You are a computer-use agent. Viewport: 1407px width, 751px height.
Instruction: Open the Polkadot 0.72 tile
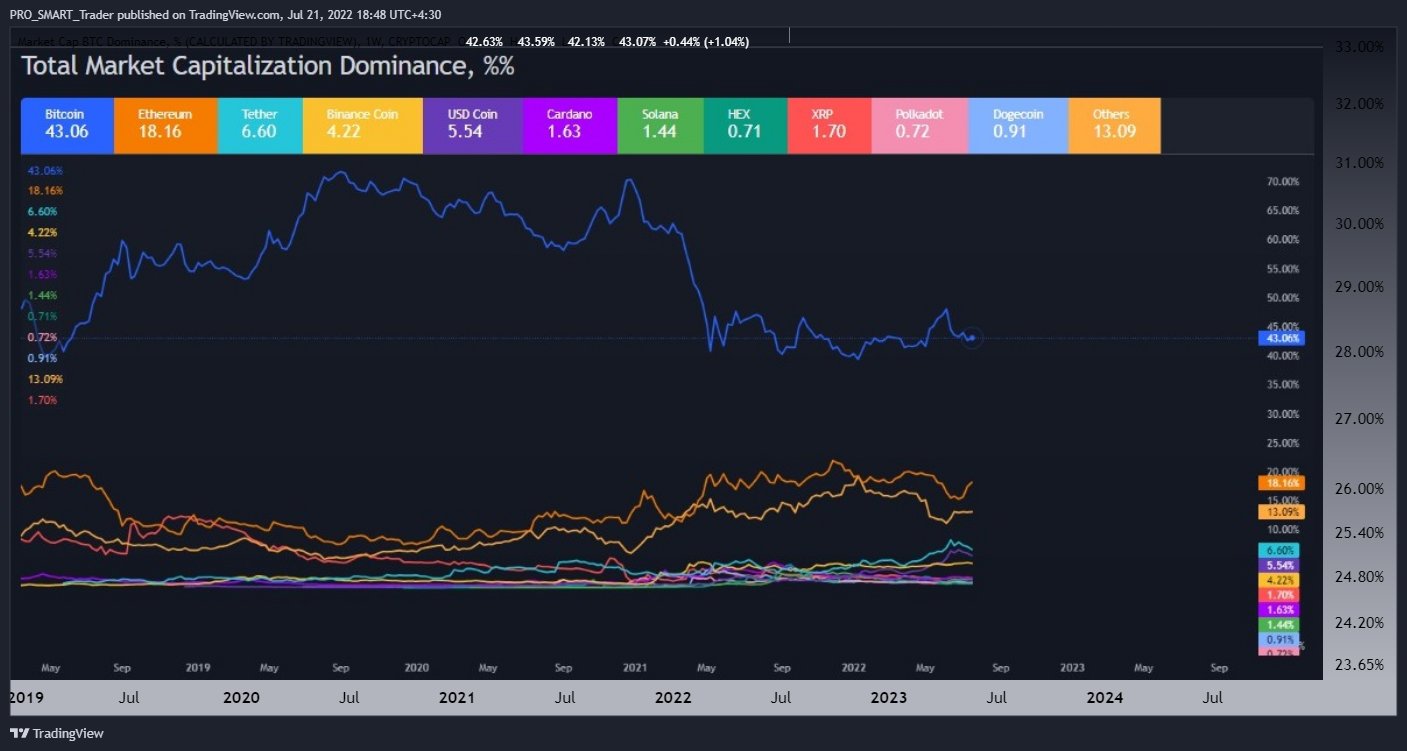920,125
